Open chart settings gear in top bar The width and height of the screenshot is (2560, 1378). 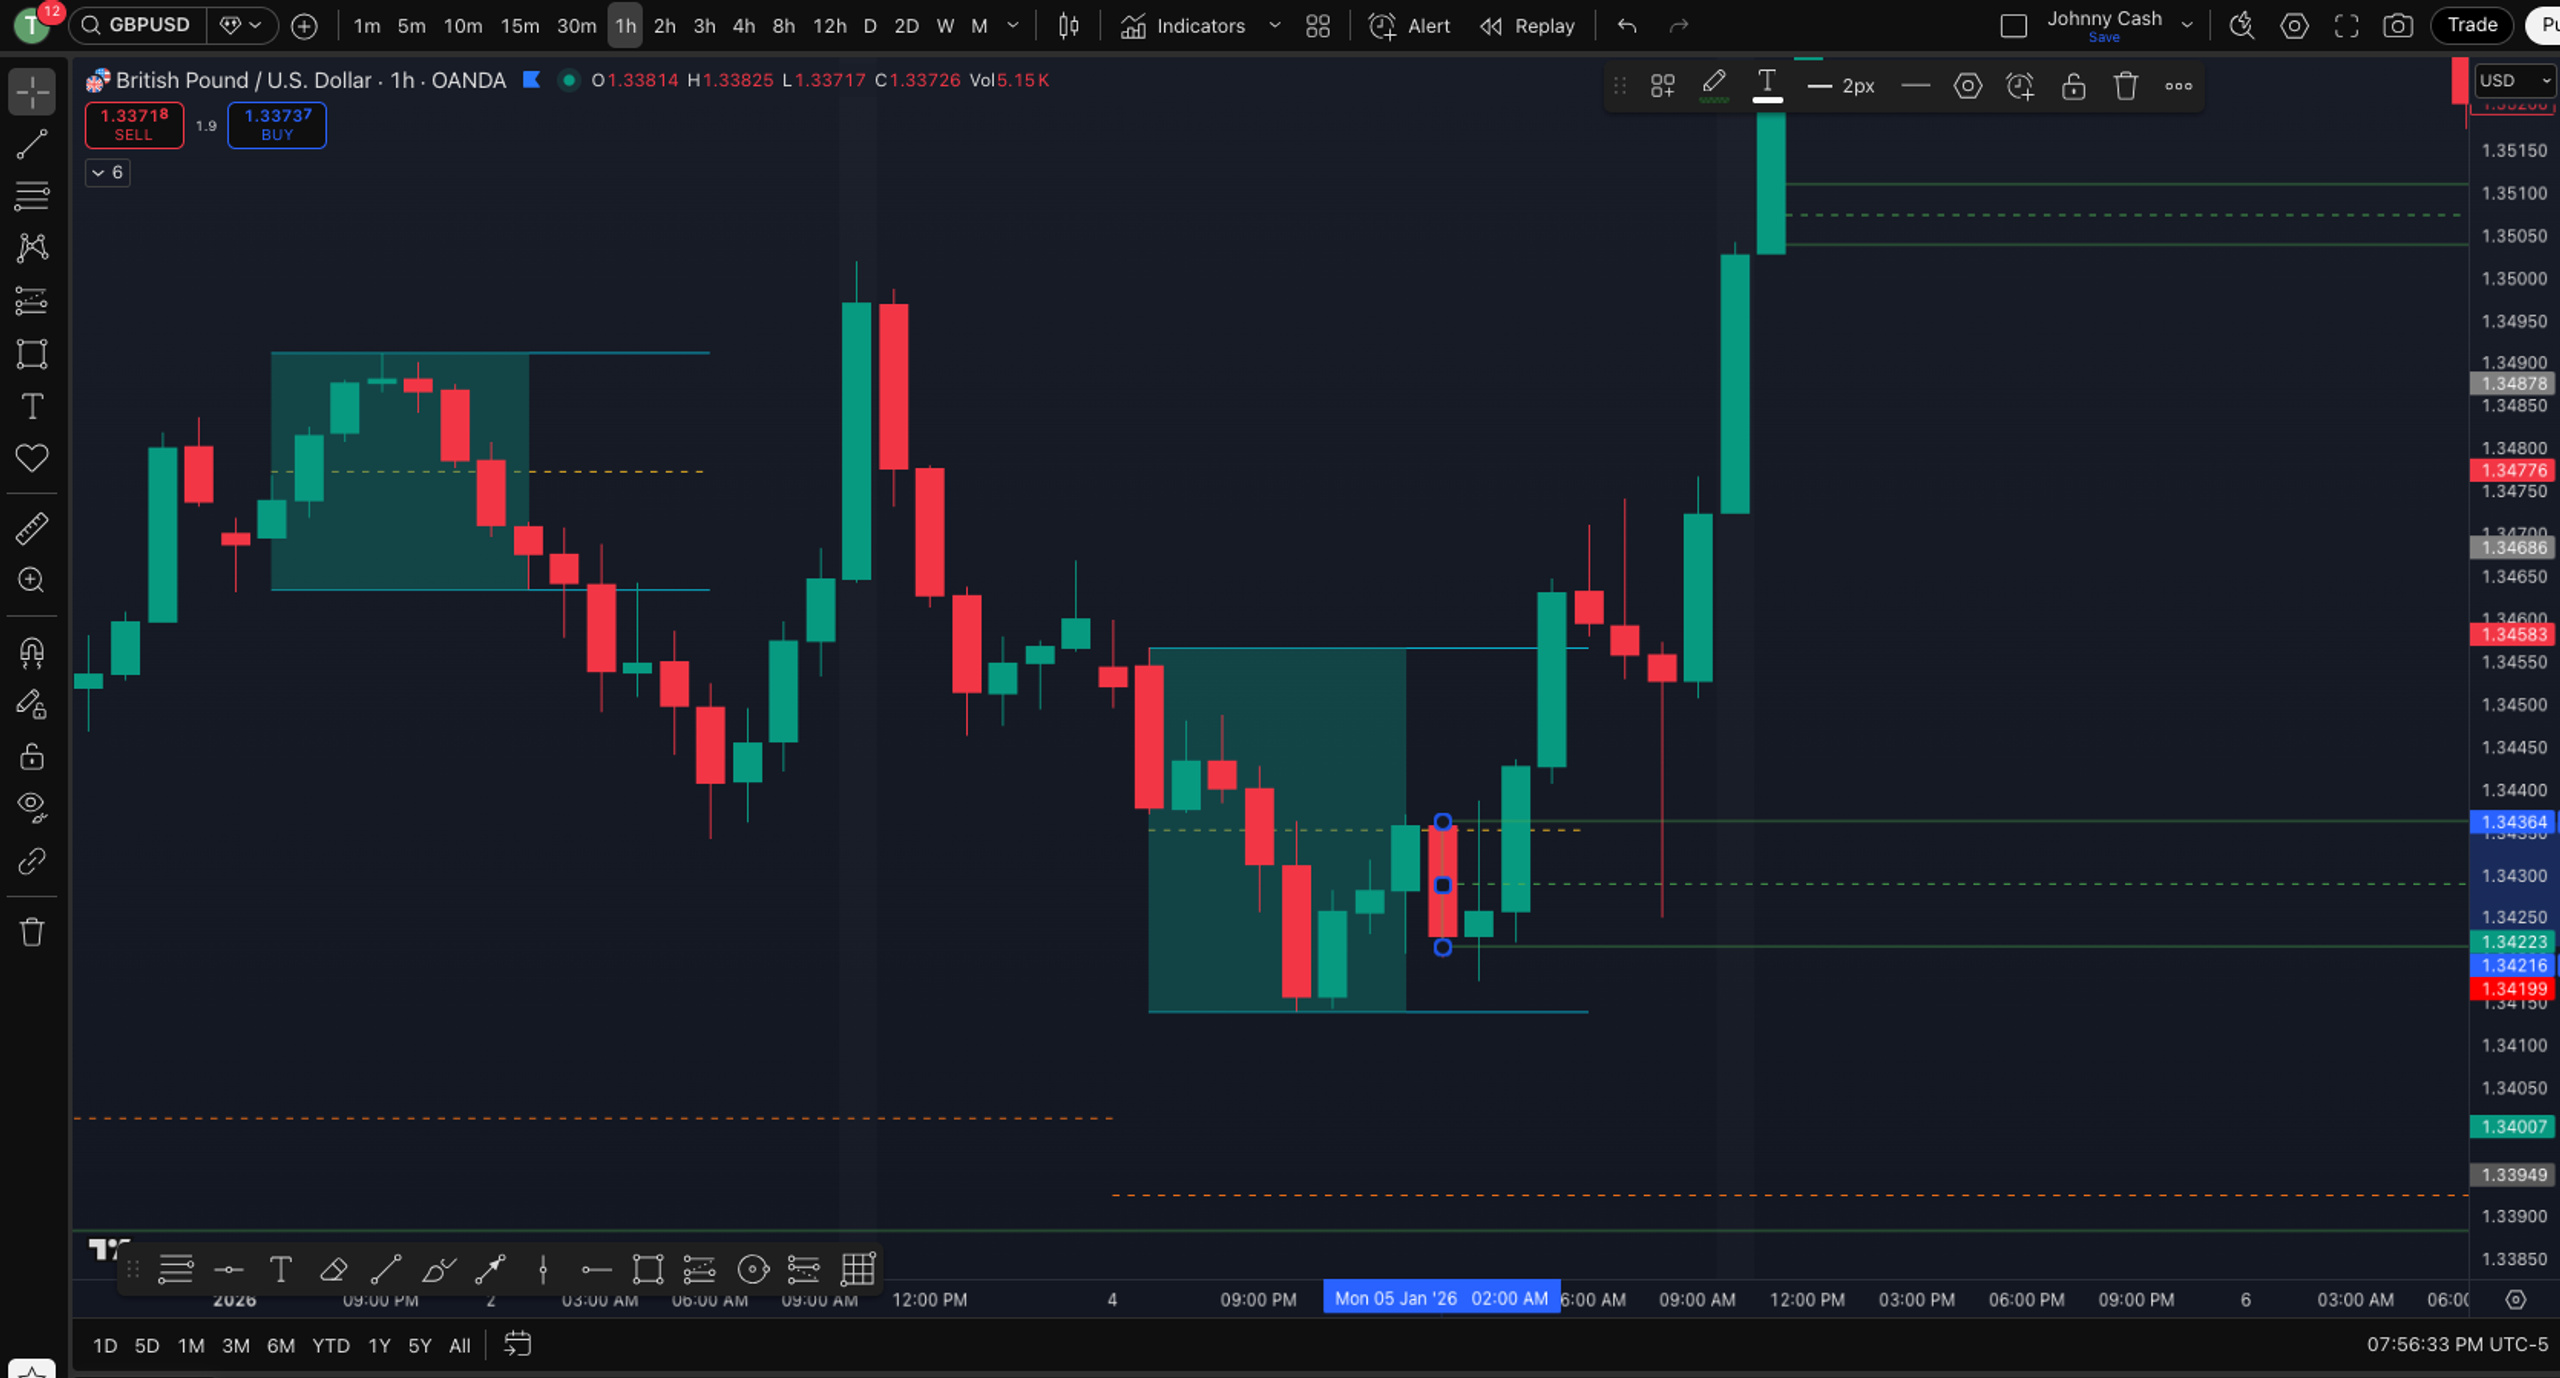[2294, 26]
